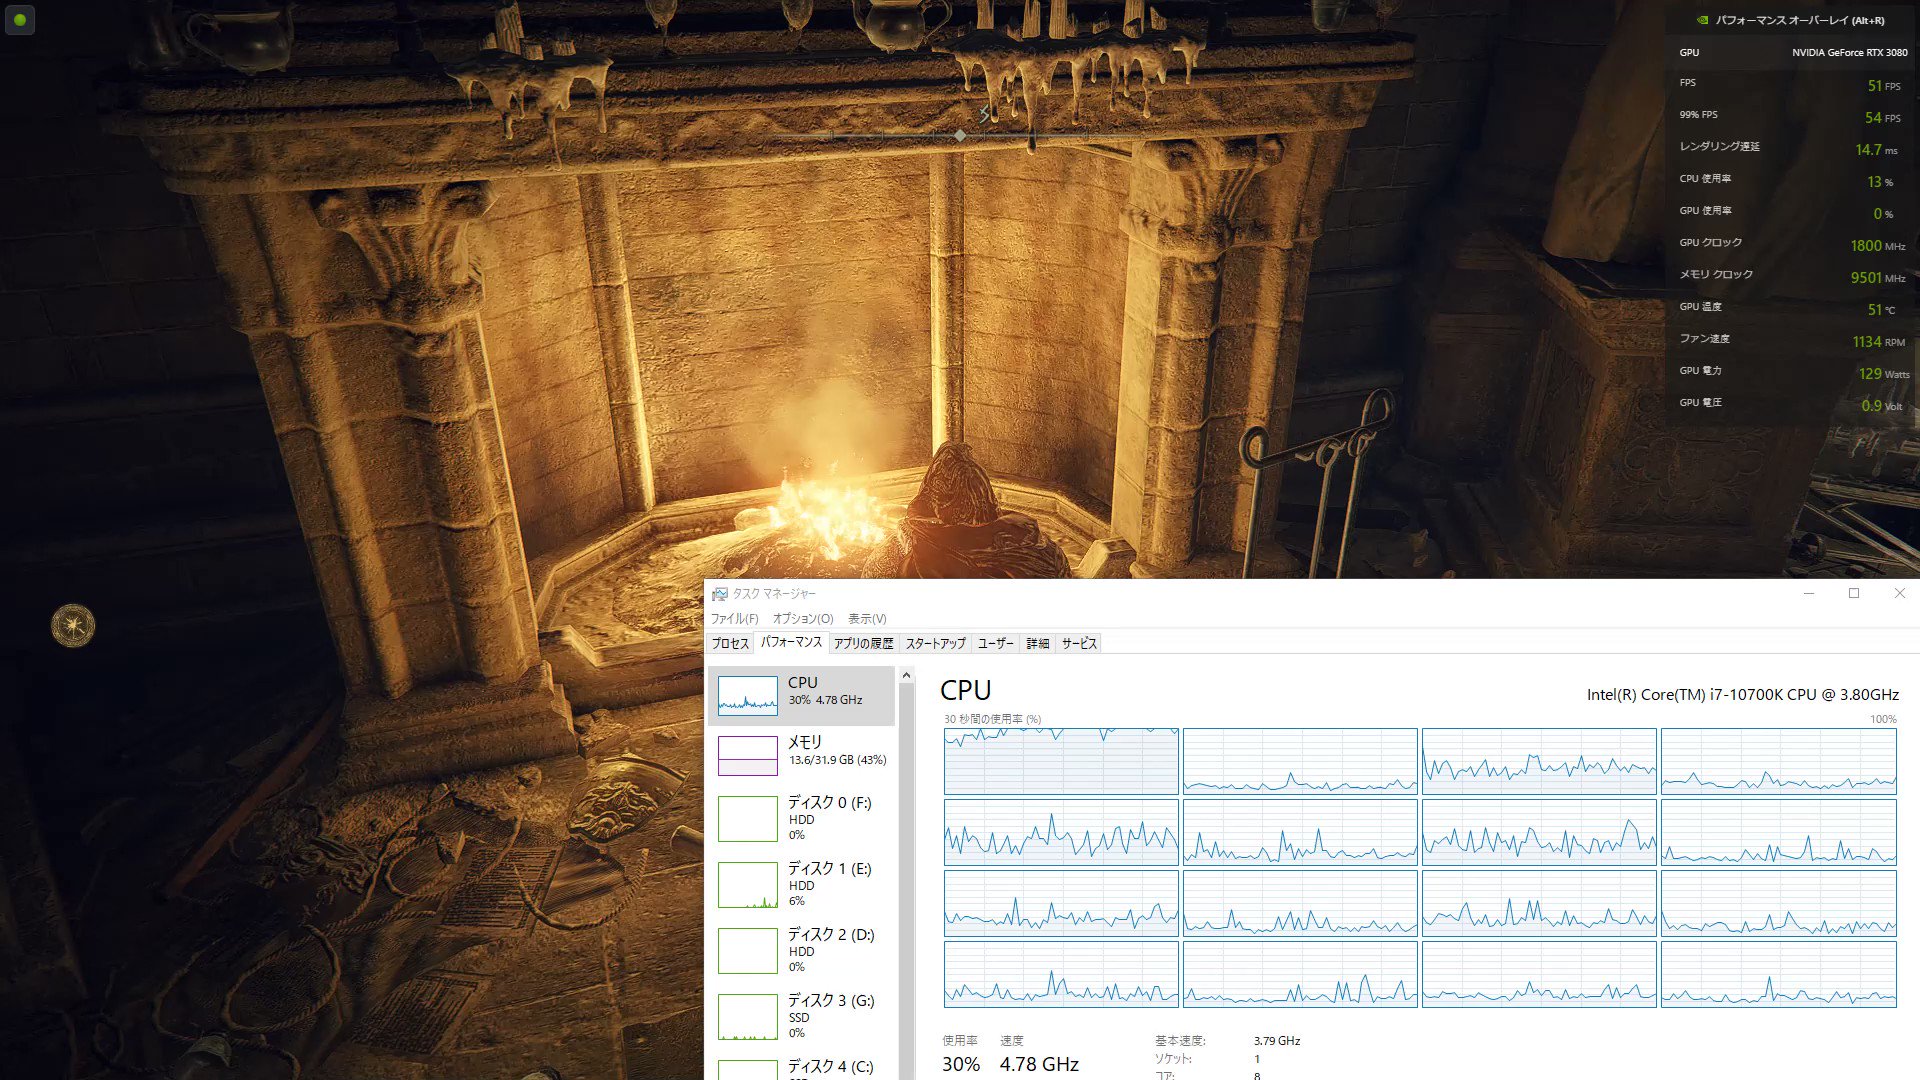Click the GPU 温度 51 °C value
The image size is (1920, 1080).
coord(1881,310)
